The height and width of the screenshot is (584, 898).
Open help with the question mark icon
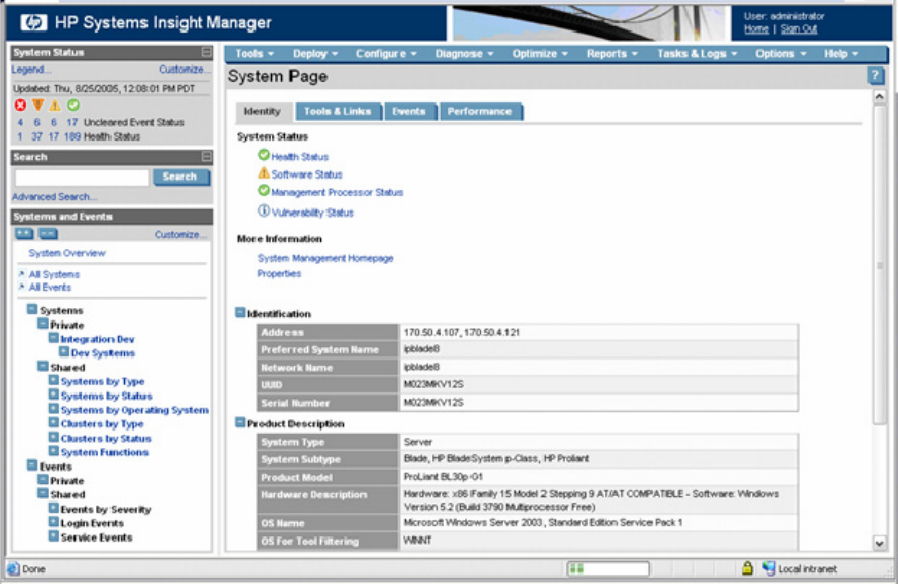click(x=875, y=76)
